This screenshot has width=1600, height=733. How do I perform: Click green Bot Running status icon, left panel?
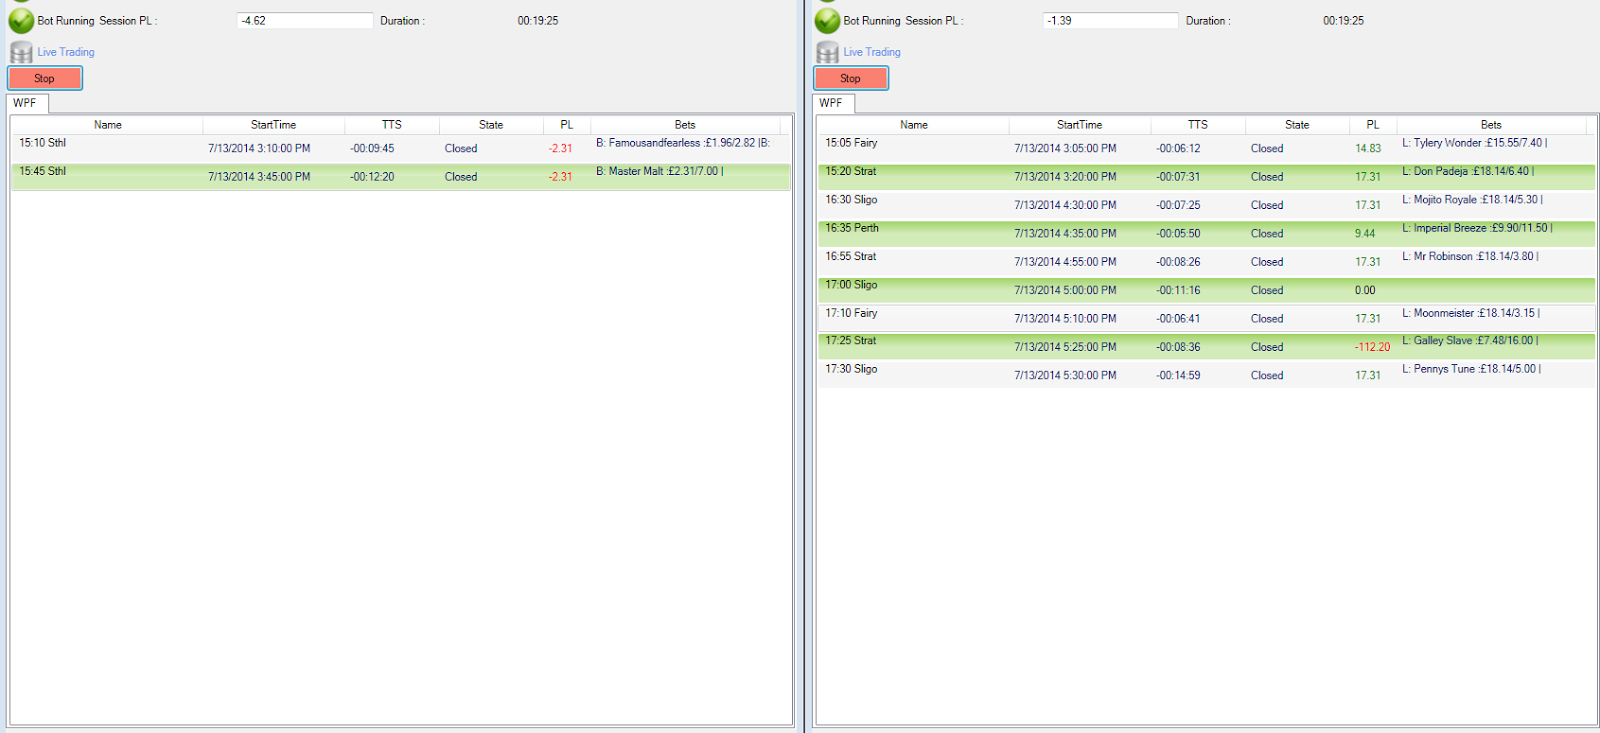pyautogui.click(x=21, y=20)
